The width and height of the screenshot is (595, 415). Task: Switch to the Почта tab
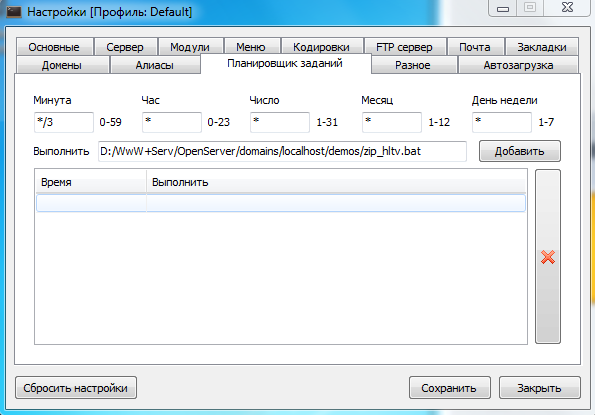475,47
